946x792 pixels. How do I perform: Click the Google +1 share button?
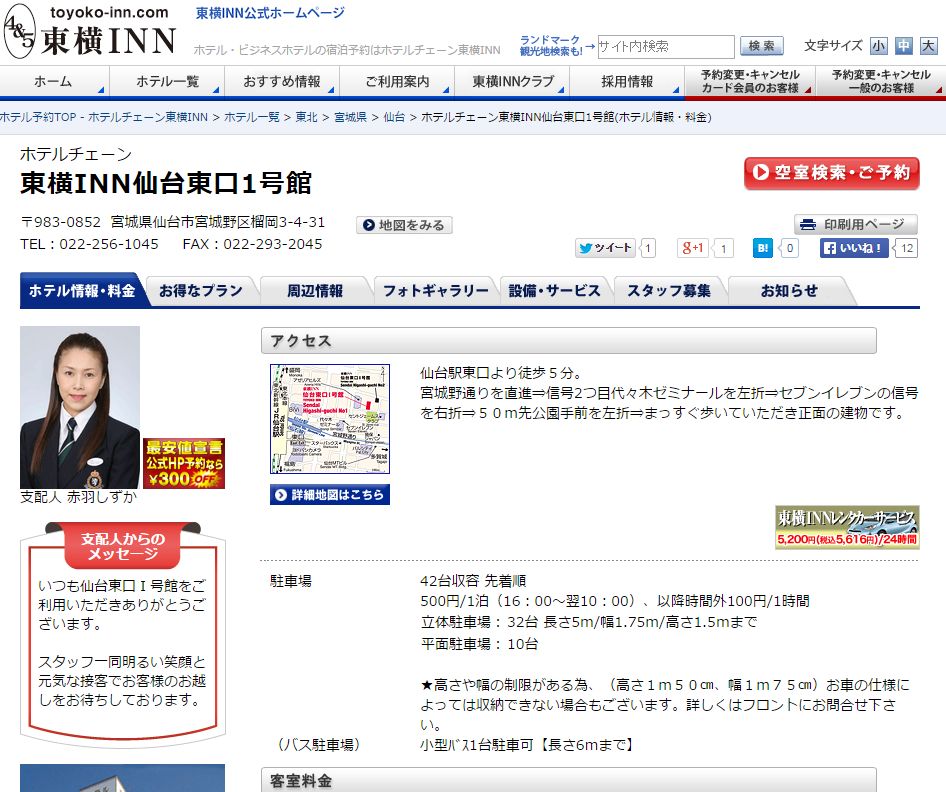[693, 248]
